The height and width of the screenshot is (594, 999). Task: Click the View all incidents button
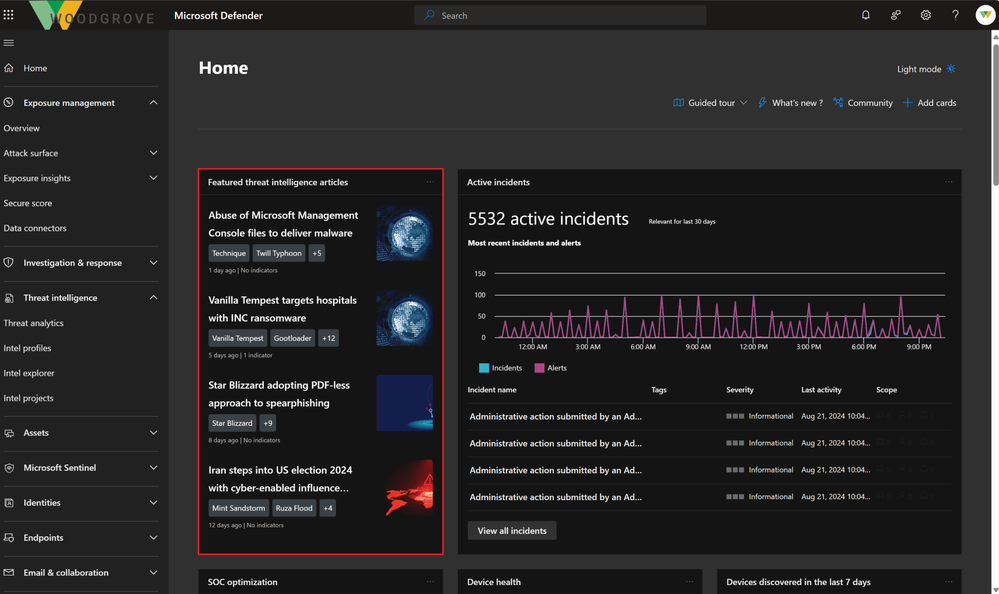click(x=512, y=530)
